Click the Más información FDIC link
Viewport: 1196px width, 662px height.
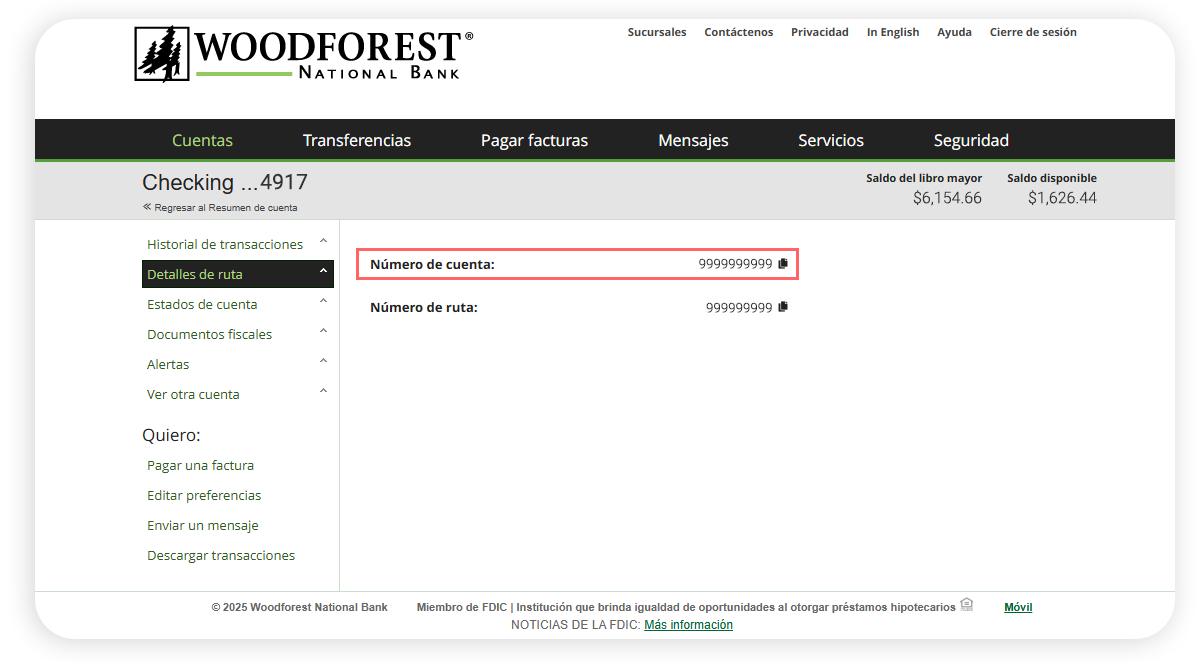(688, 625)
